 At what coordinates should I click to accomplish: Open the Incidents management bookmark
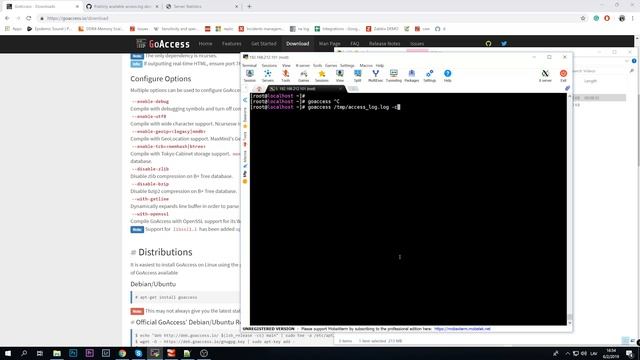[x=261, y=29]
